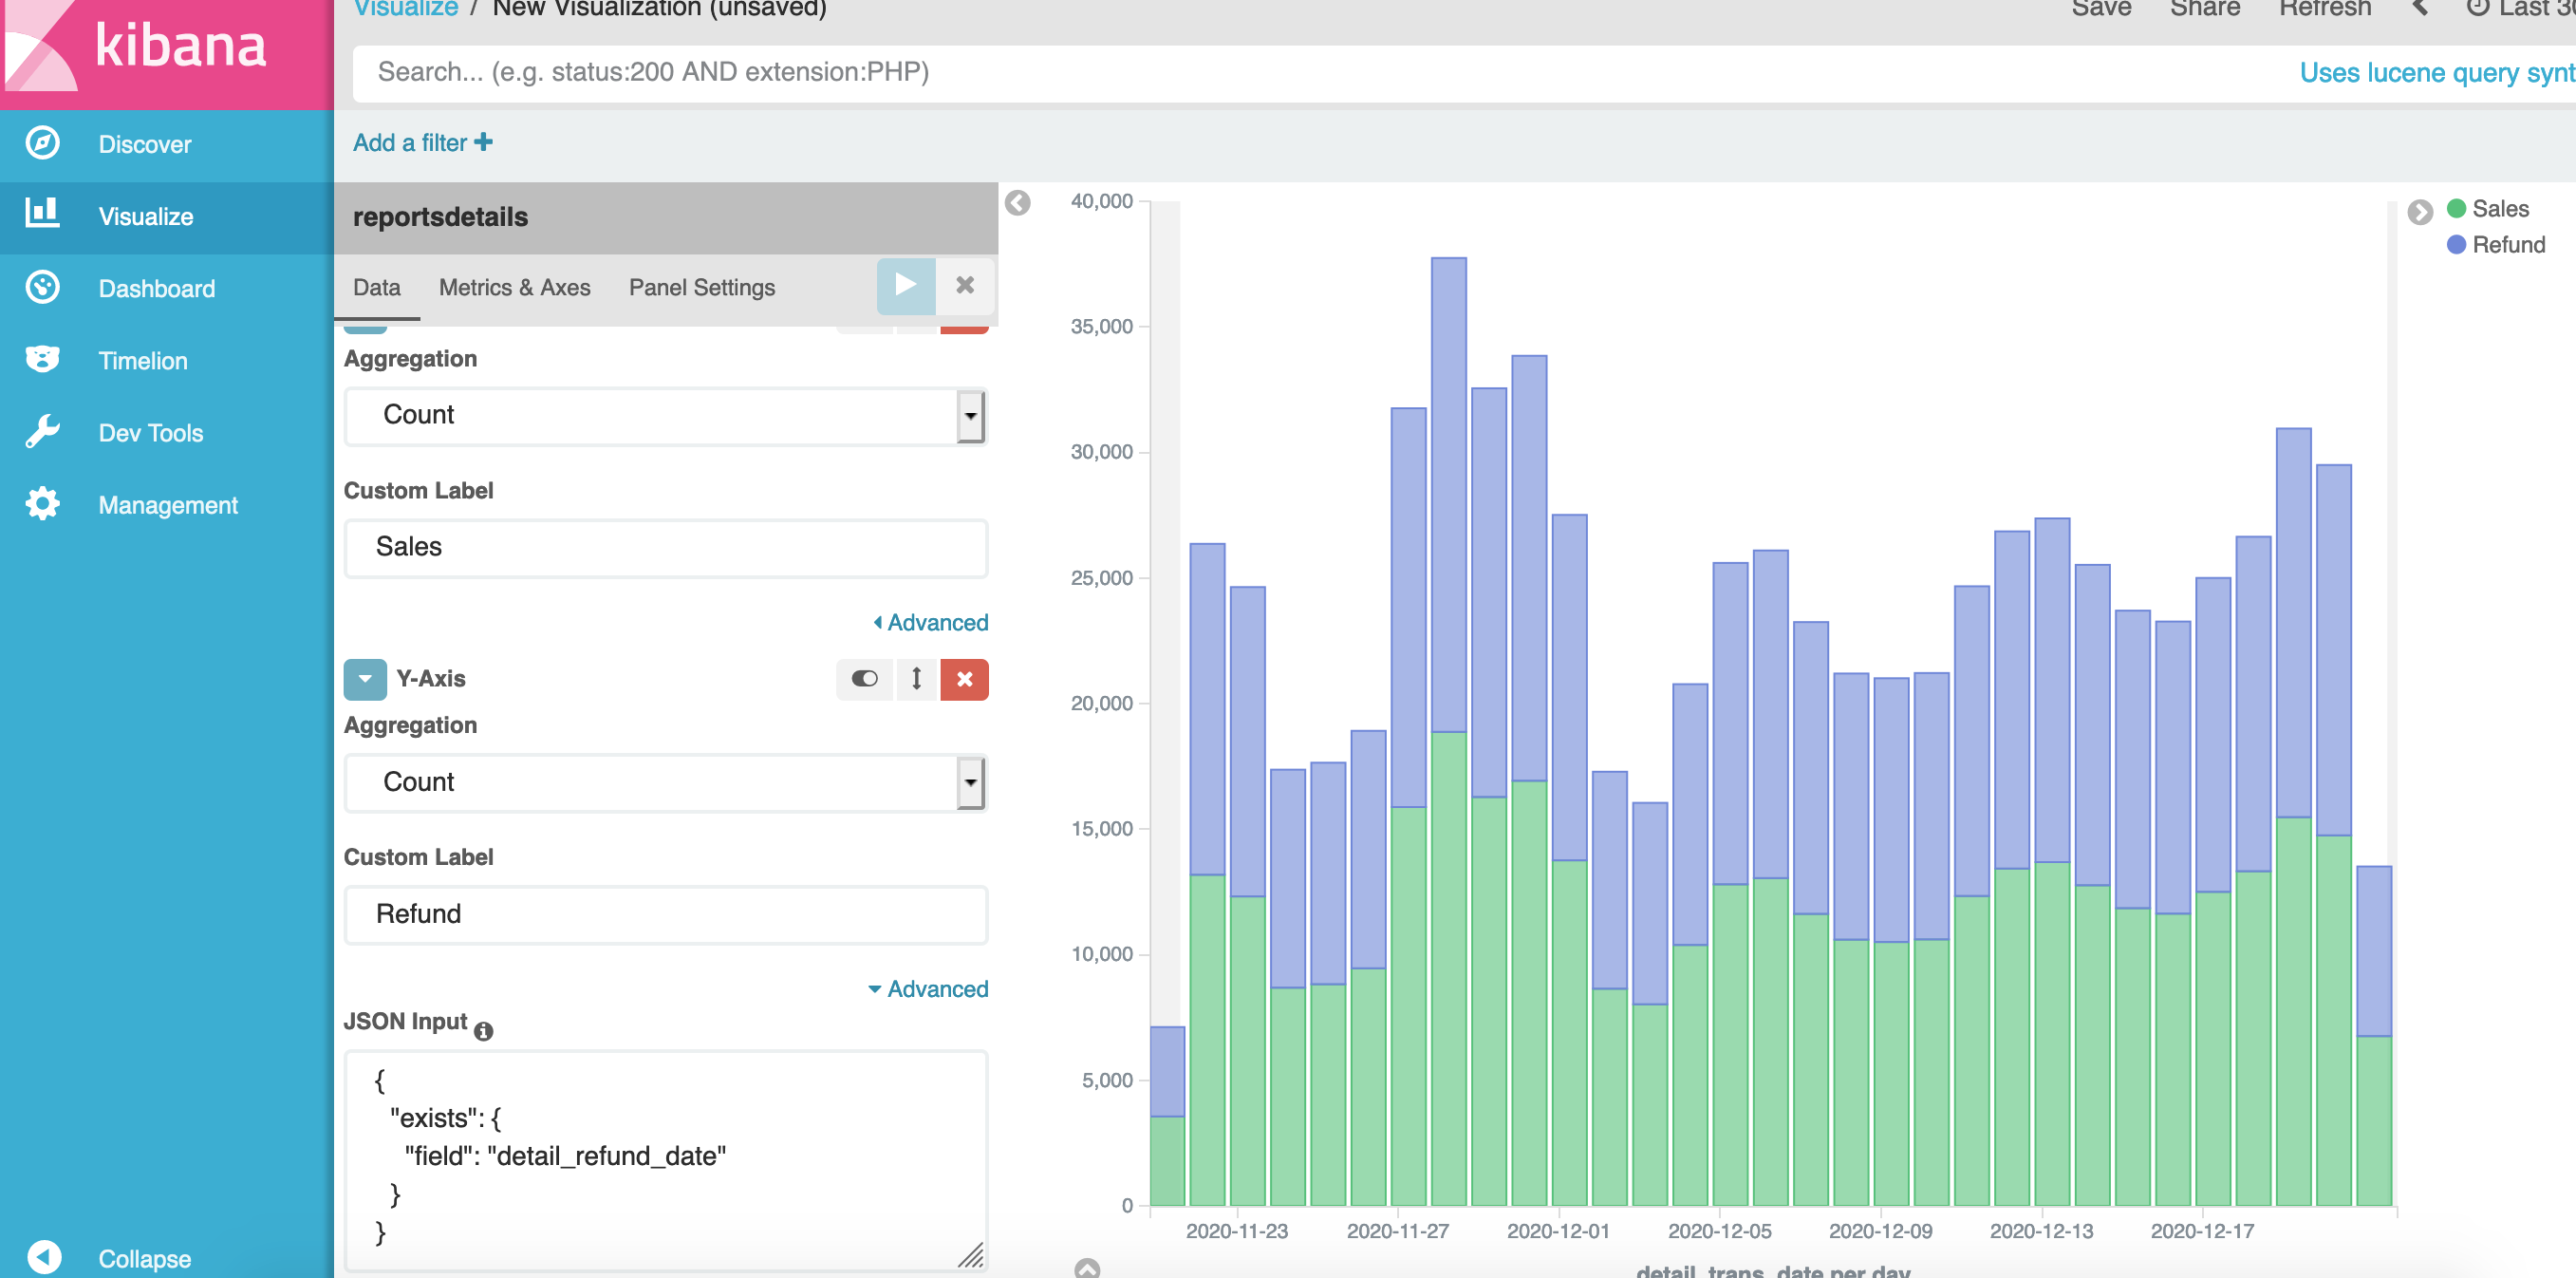Click the JSON Input info icon
This screenshot has height=1278, width=2576.
click(483, 1031)
